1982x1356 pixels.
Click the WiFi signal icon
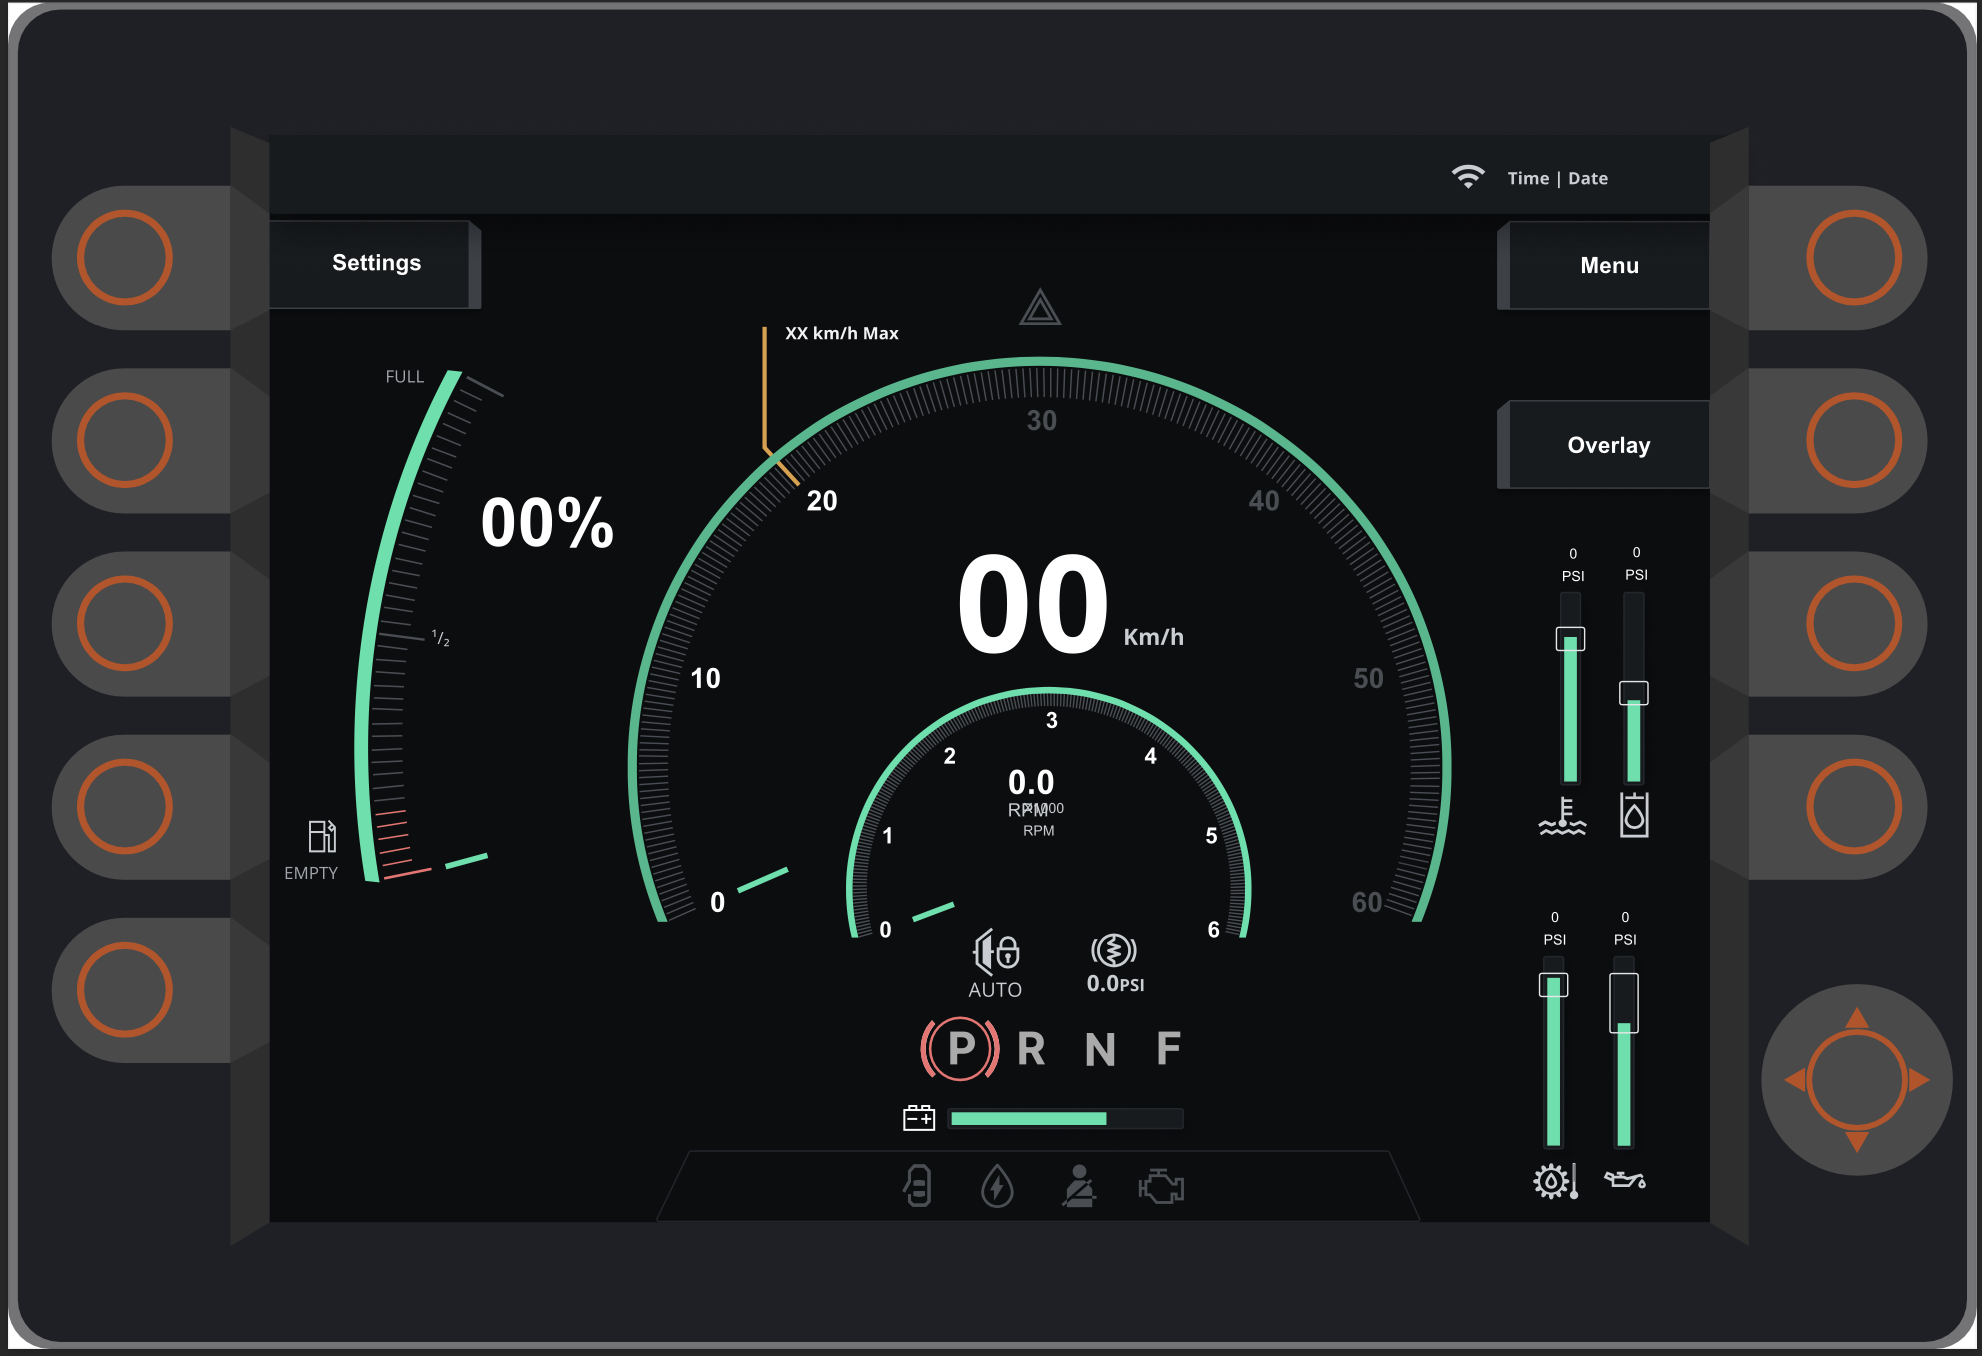(x=1467, y=177)
